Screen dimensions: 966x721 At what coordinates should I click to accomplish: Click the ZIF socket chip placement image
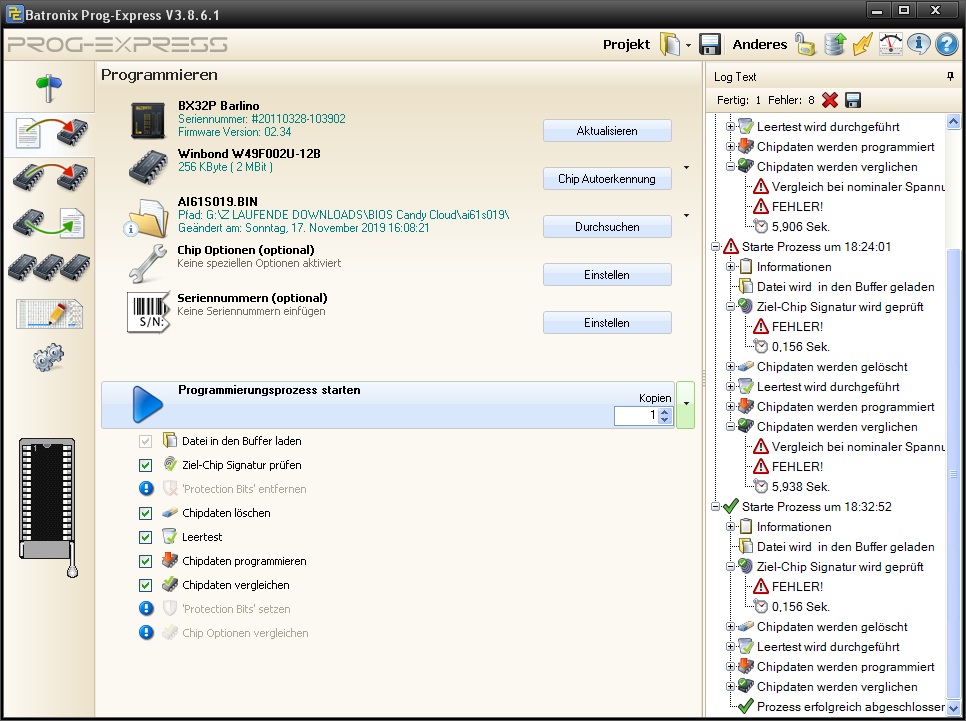point(48,507)
